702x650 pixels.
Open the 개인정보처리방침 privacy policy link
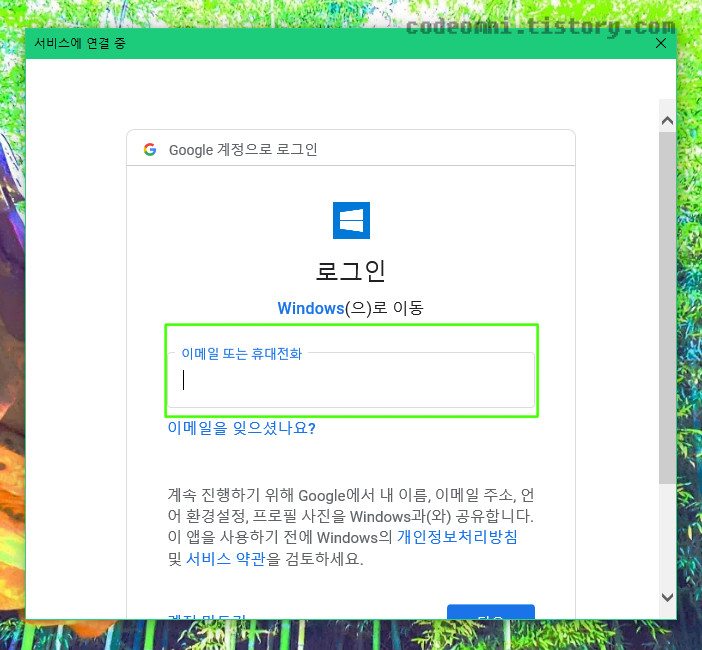tap(457, 537)
